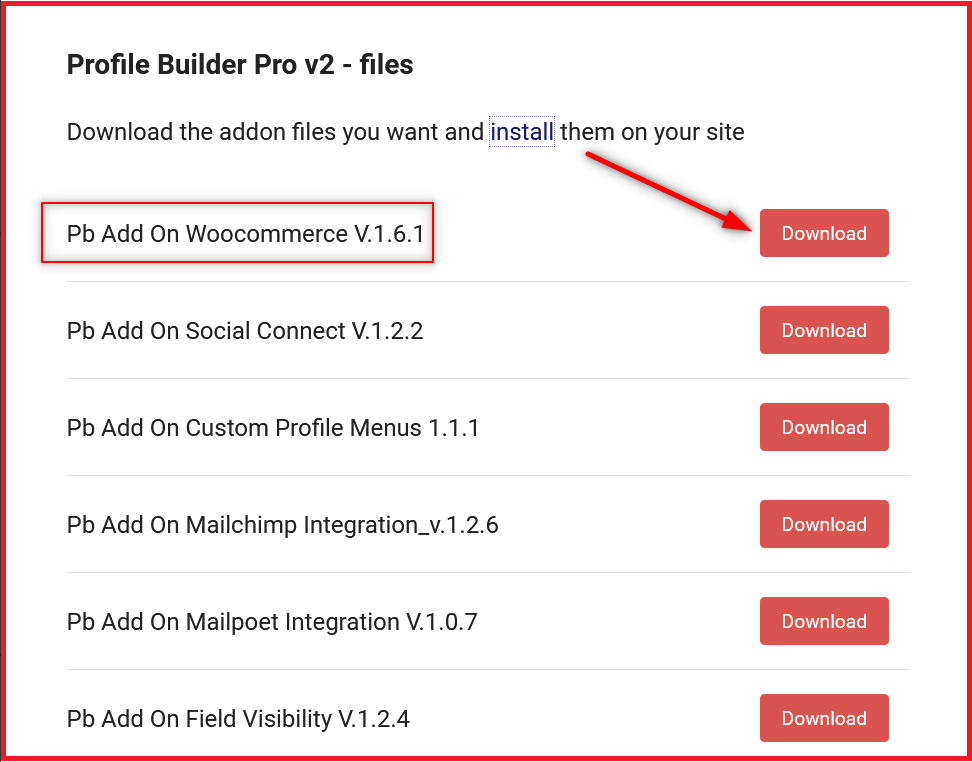
Task: Open the install instructions link
Action: [522, 132]
